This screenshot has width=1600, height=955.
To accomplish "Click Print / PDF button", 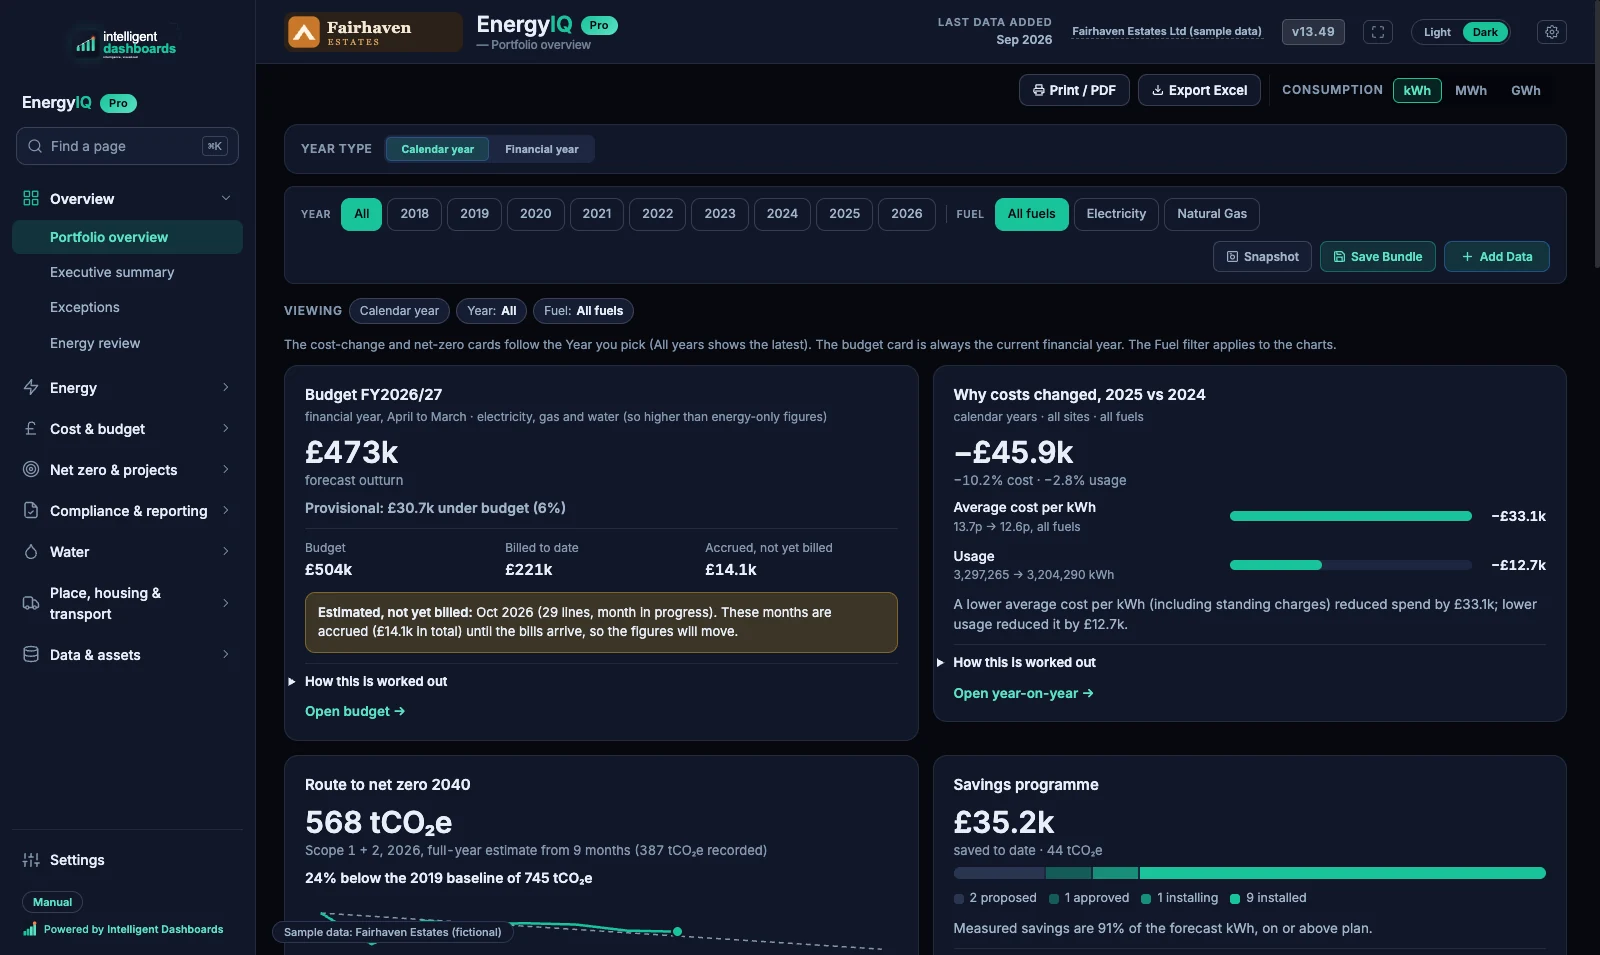I will [x=1074, y=90].
